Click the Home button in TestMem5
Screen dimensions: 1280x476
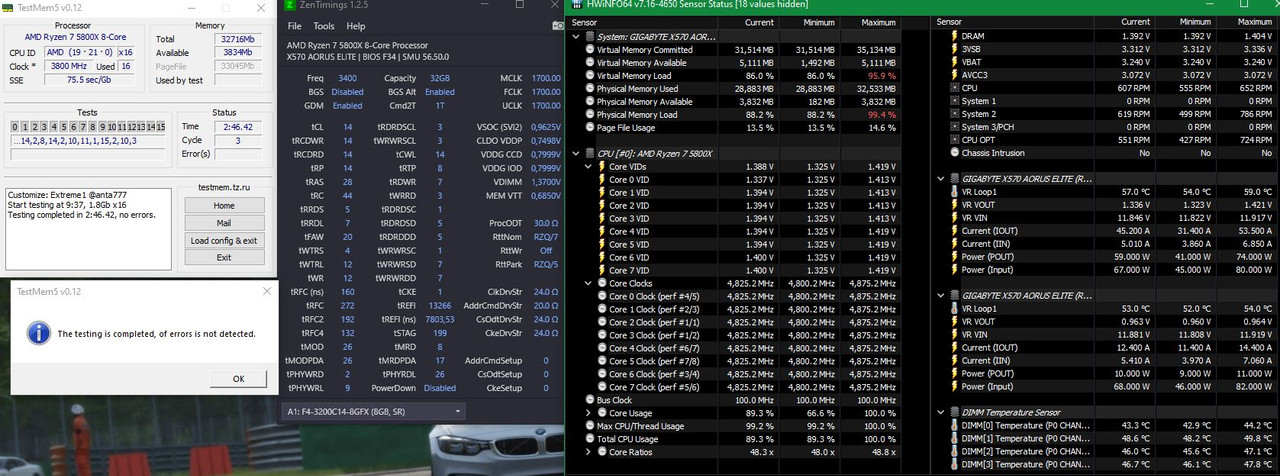coord(224,205)
